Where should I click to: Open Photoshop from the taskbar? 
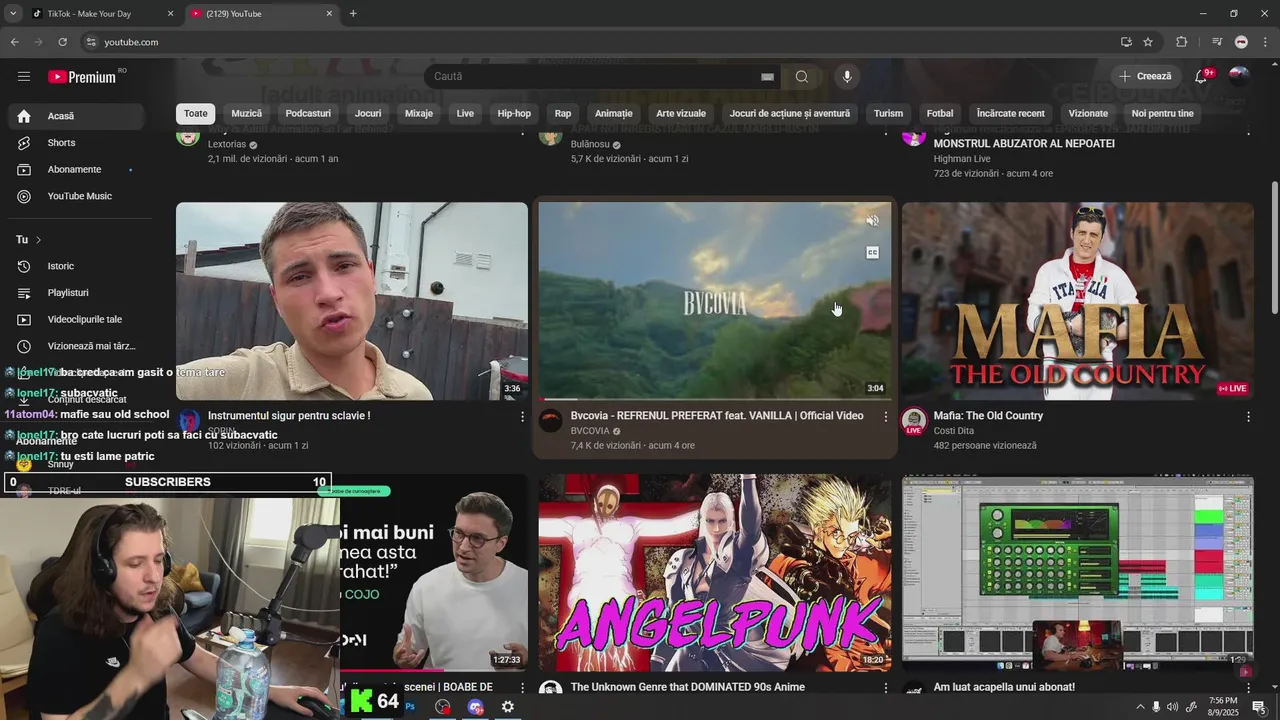pos(410,707)
